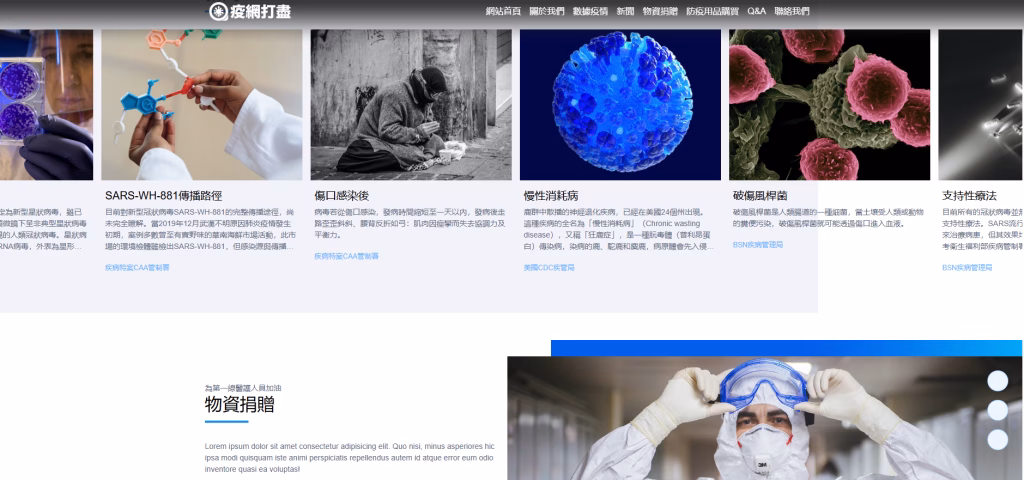The height and width of the screenshot is (480, 1024).
Task: Open the 關於我們 menu item
Action: tap(546, 12)
